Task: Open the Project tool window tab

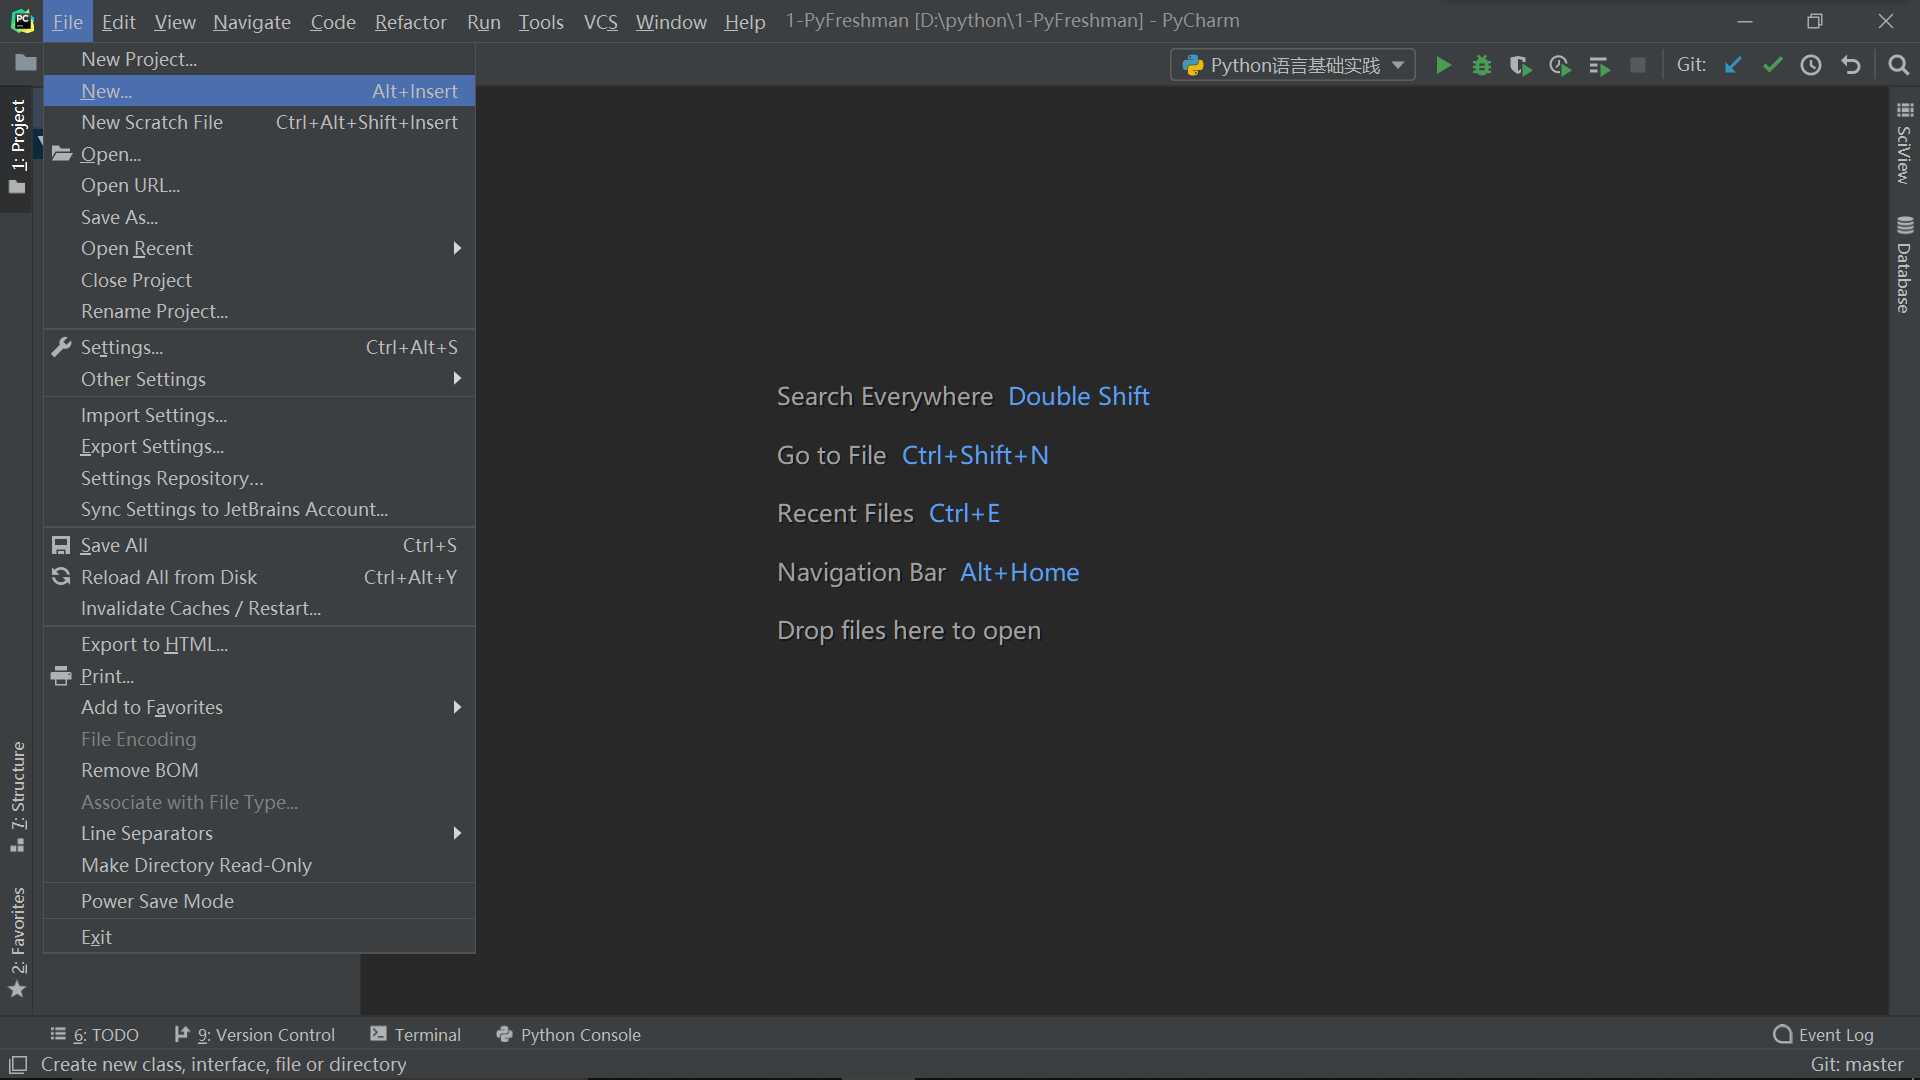Action: click(x=17, y=147)
